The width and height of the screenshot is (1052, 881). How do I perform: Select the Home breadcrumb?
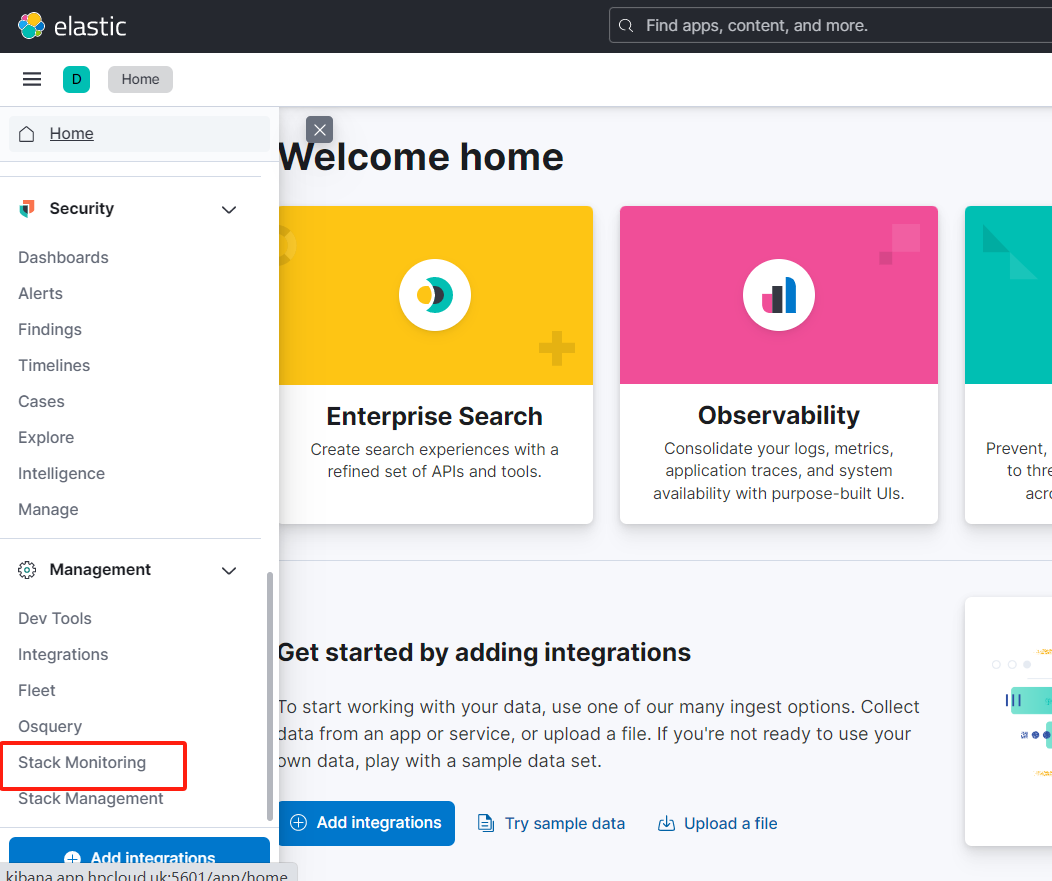[x=140, y=78]
